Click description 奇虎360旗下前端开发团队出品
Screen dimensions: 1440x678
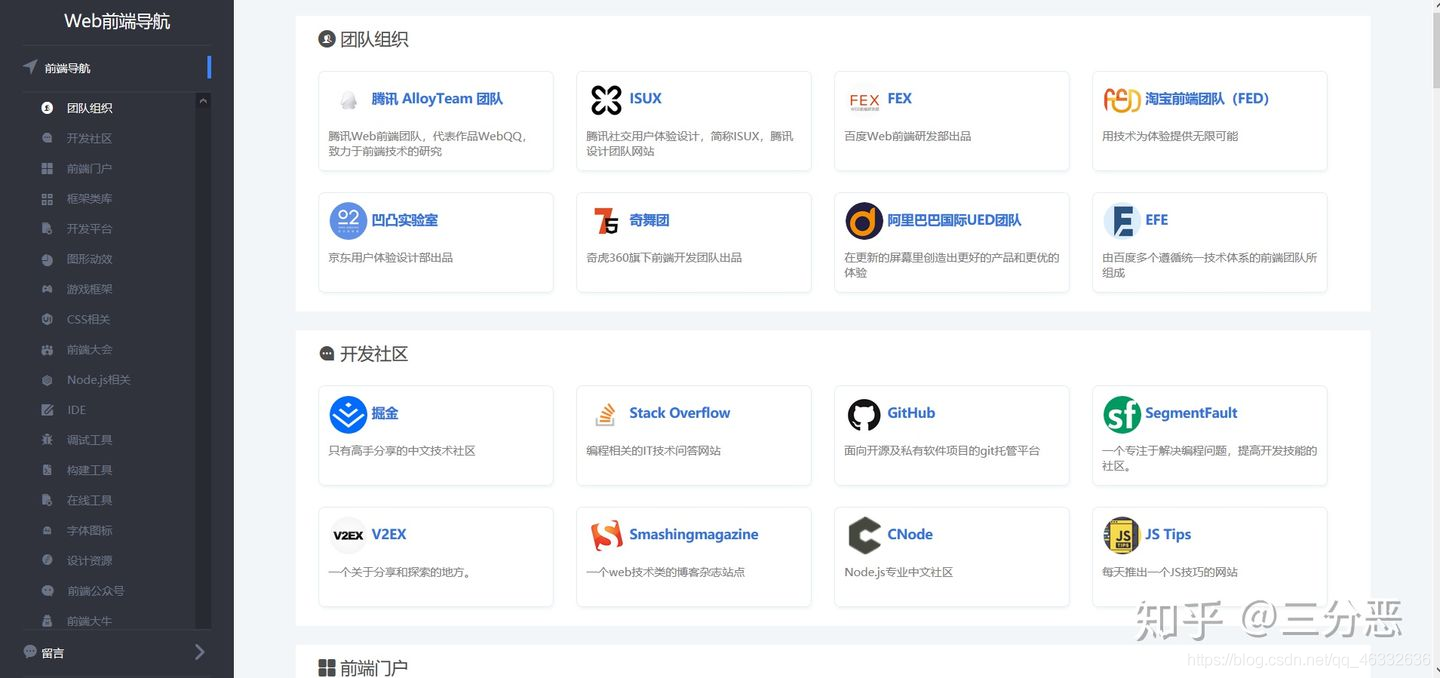click(x=664, y=257)
